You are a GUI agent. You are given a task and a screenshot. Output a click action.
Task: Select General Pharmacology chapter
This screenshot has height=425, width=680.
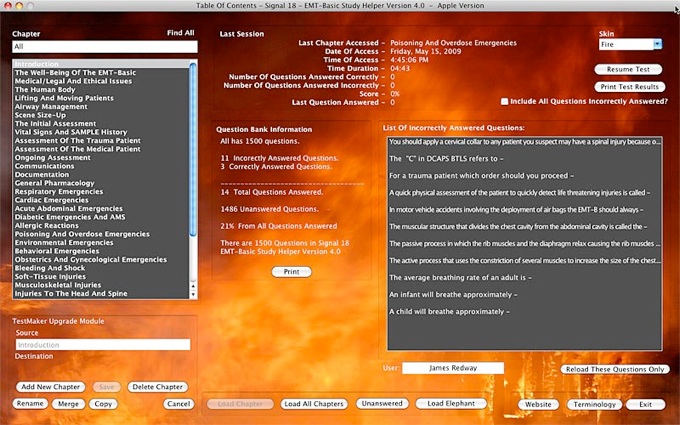101,183
